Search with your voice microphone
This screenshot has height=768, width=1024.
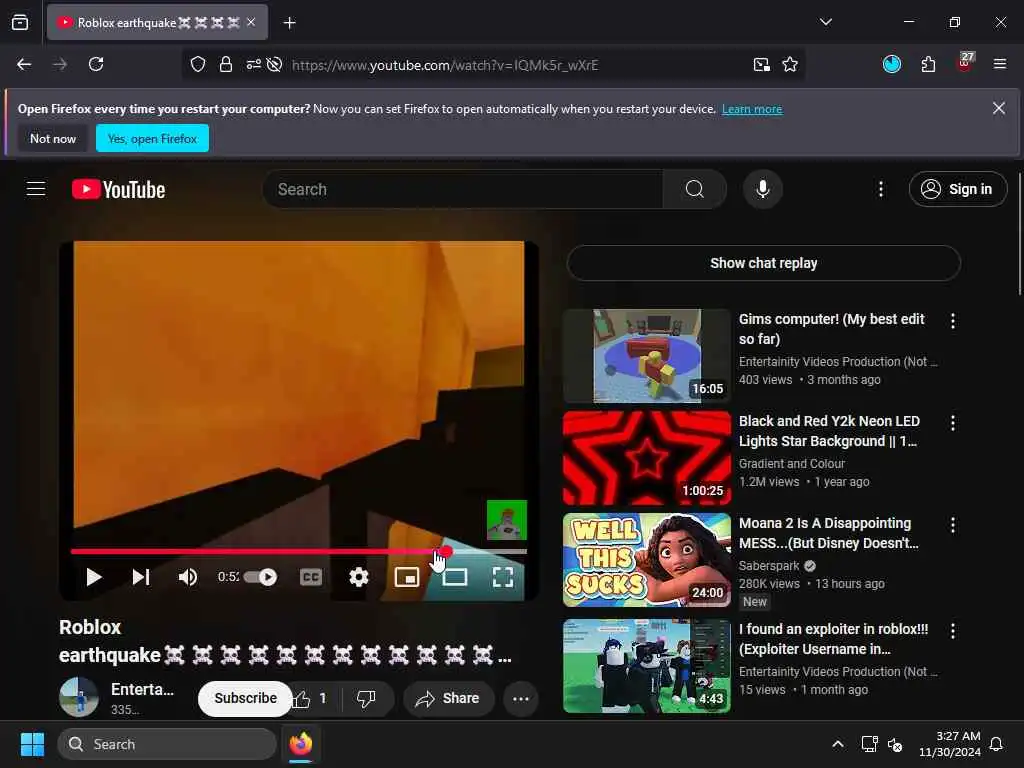coord(762,189)
